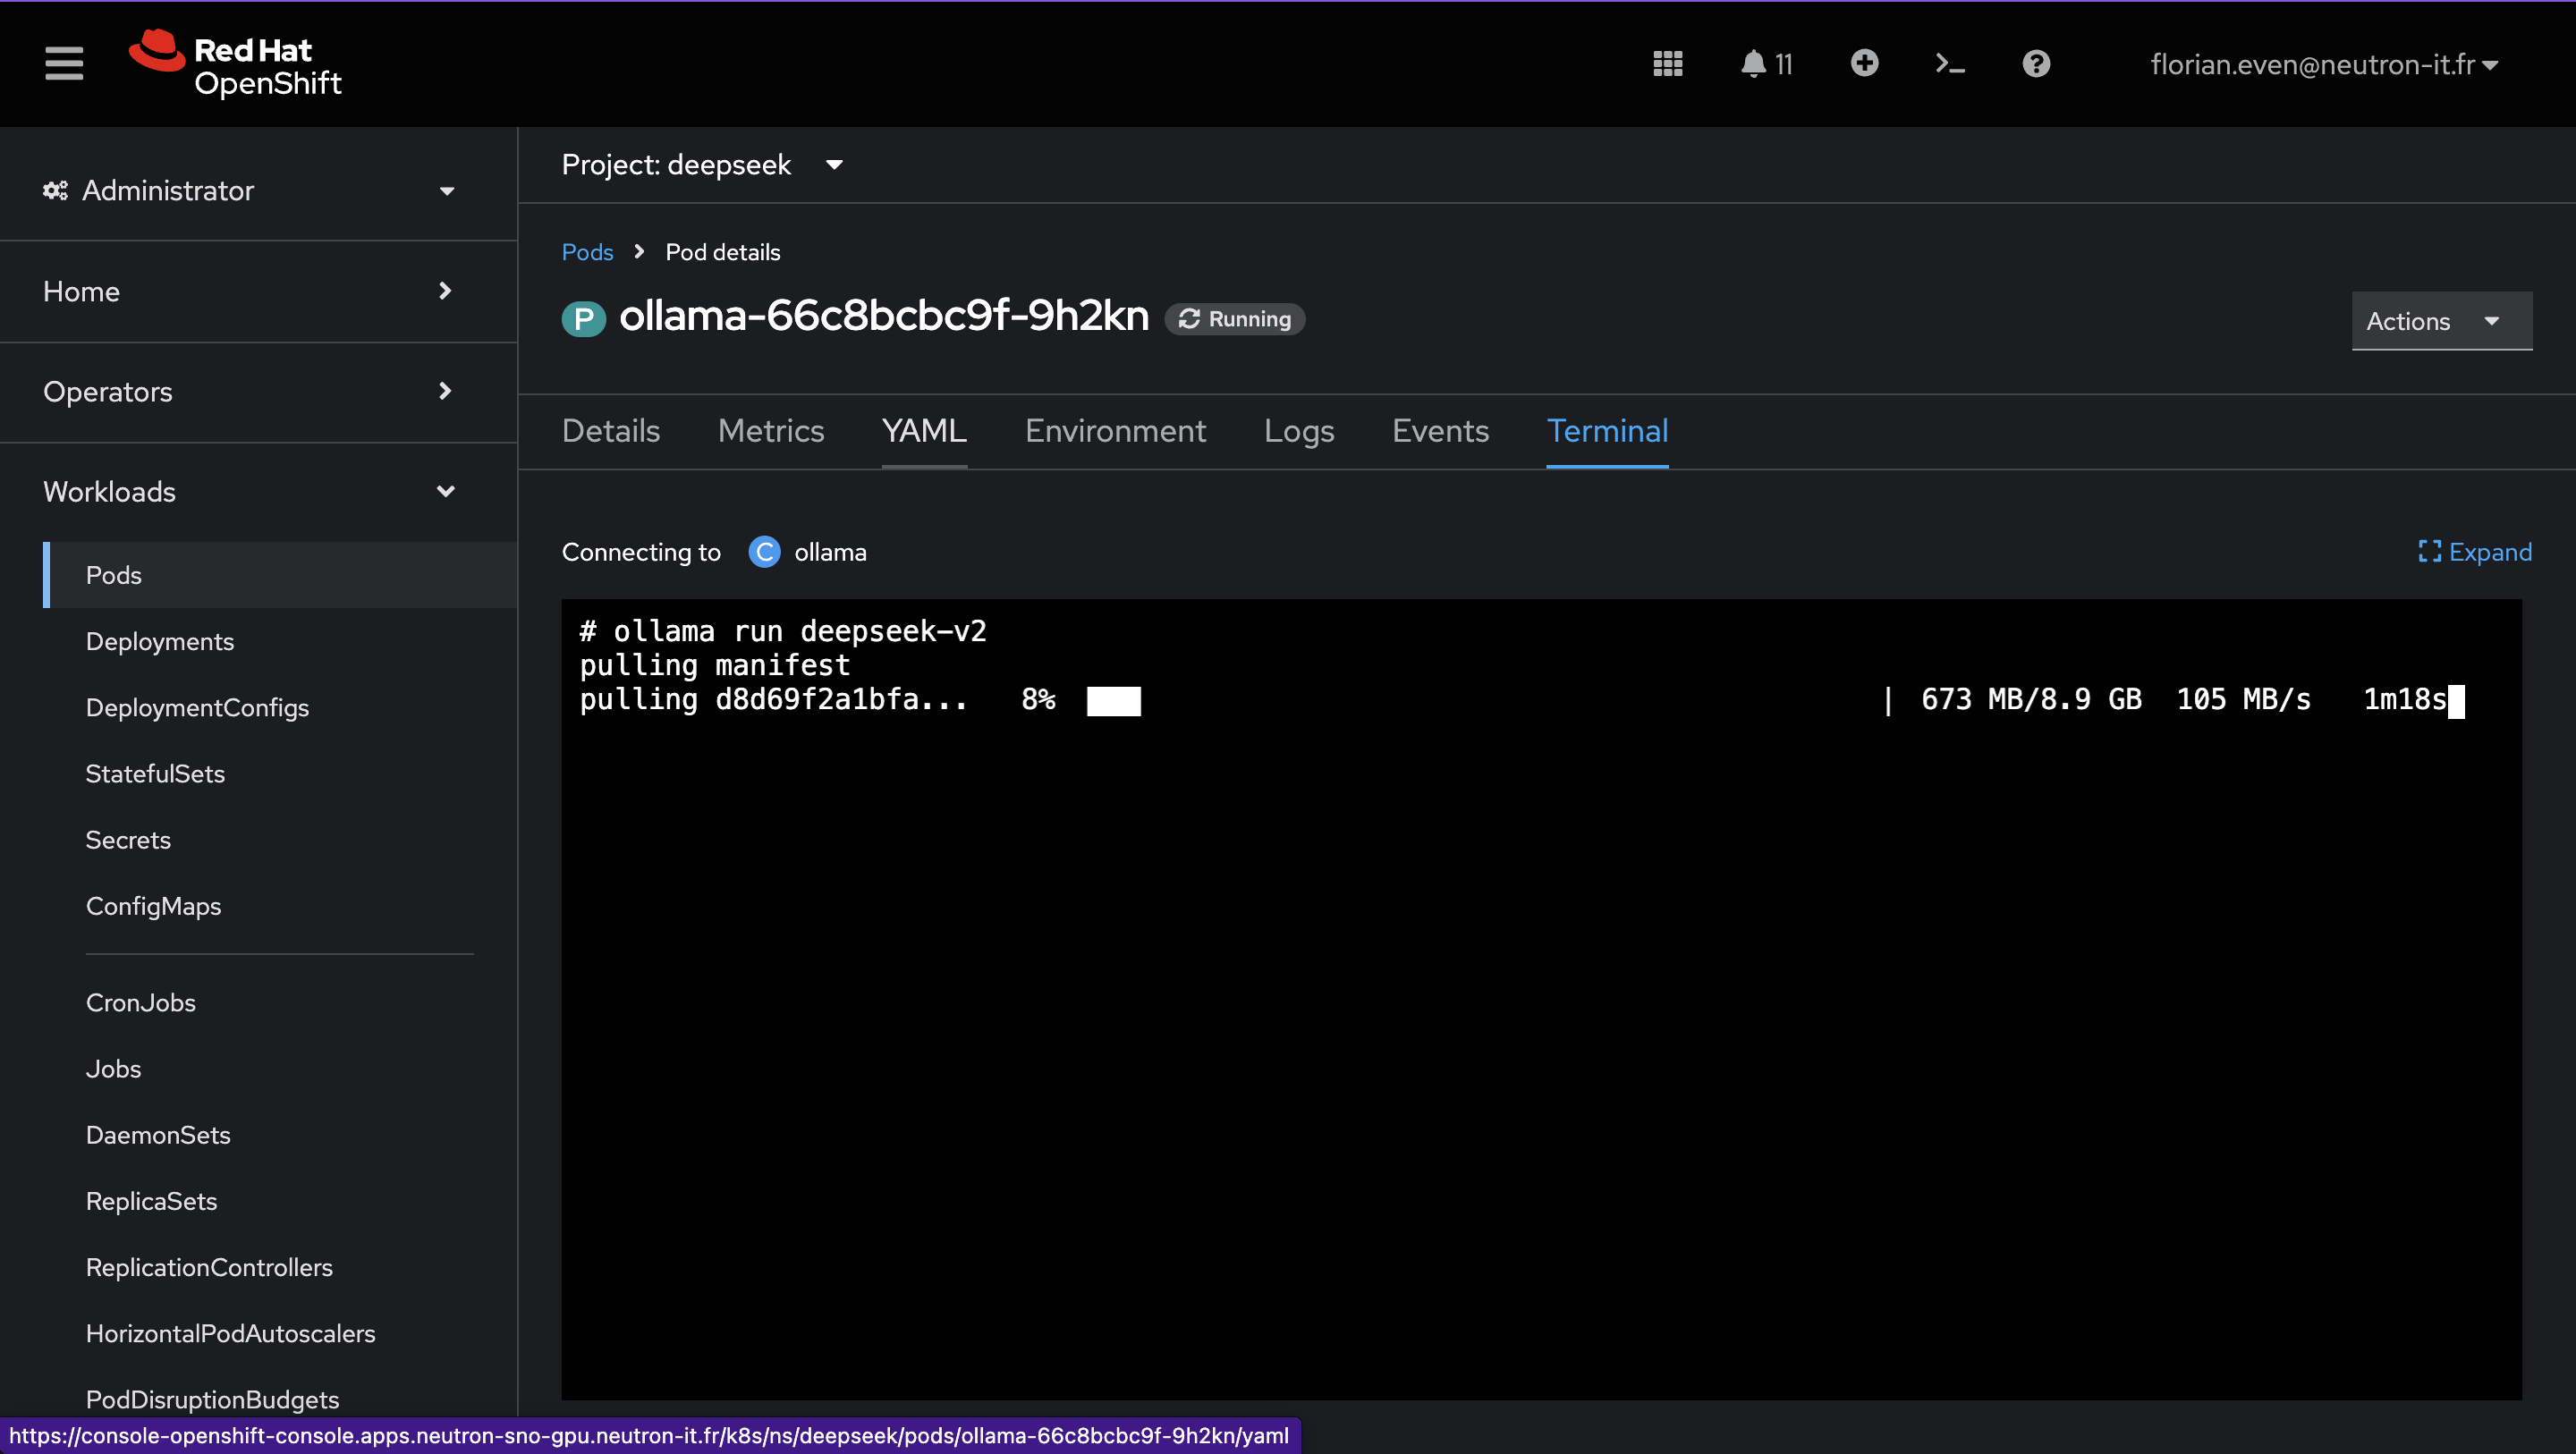Viewport: 2576px width, 1454px height.
Task: Click the Pods breadcrumb link
Action: (x=587, y=252)
